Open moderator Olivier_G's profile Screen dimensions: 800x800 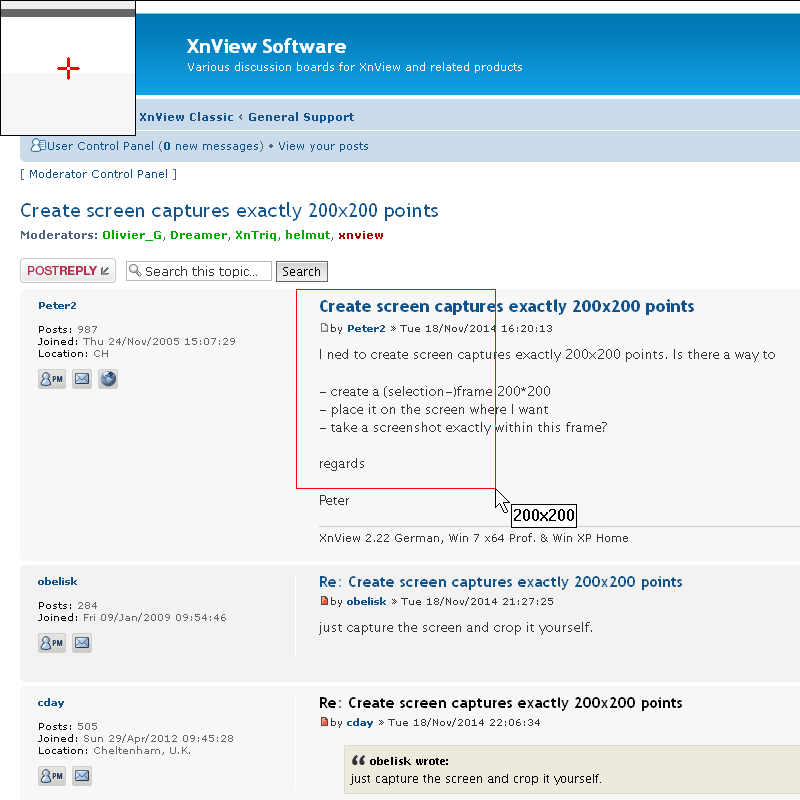coord(132,235)
